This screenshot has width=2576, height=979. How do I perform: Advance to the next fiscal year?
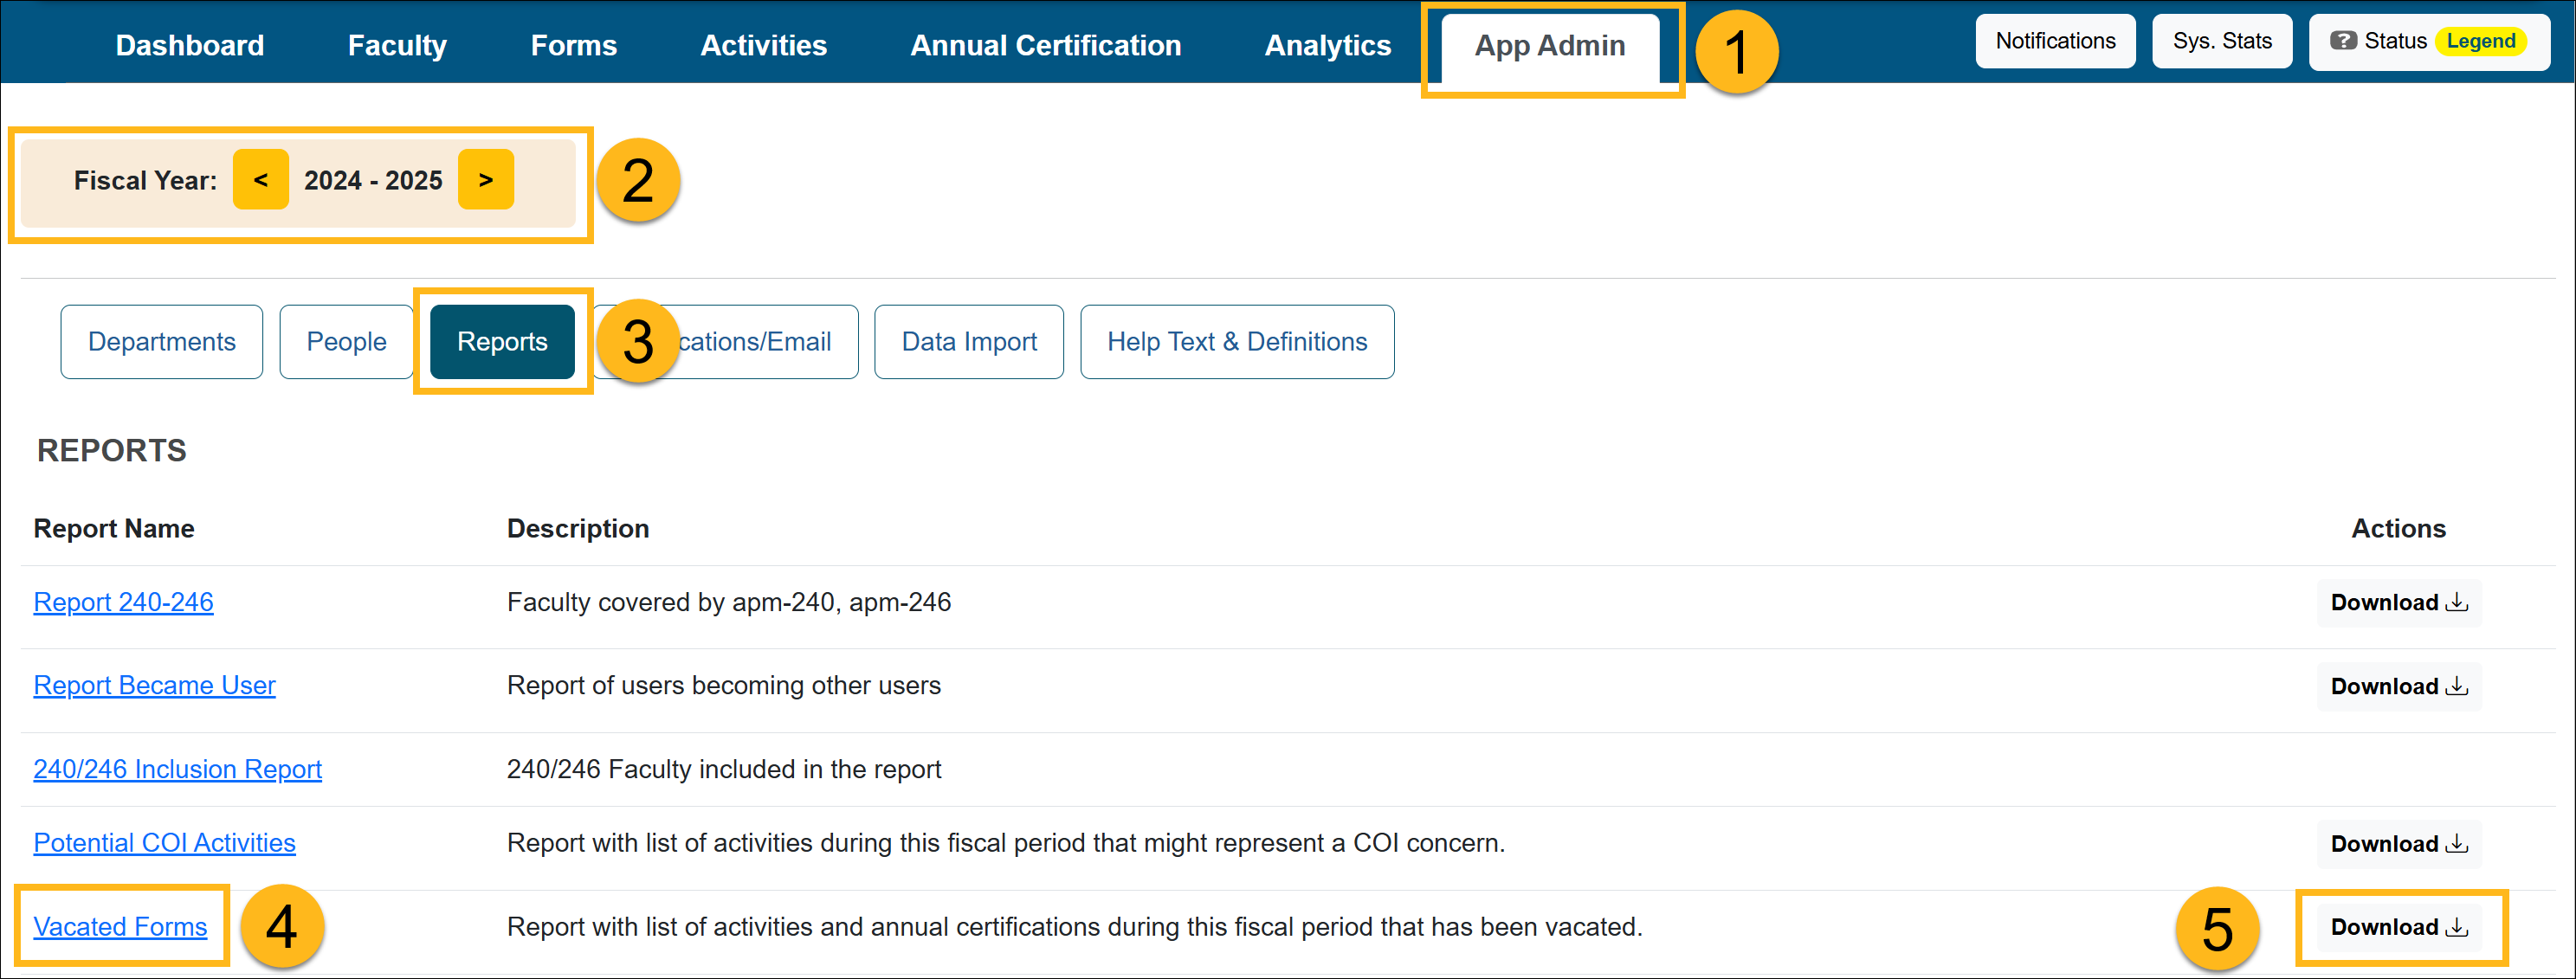[x=486, y=180]
